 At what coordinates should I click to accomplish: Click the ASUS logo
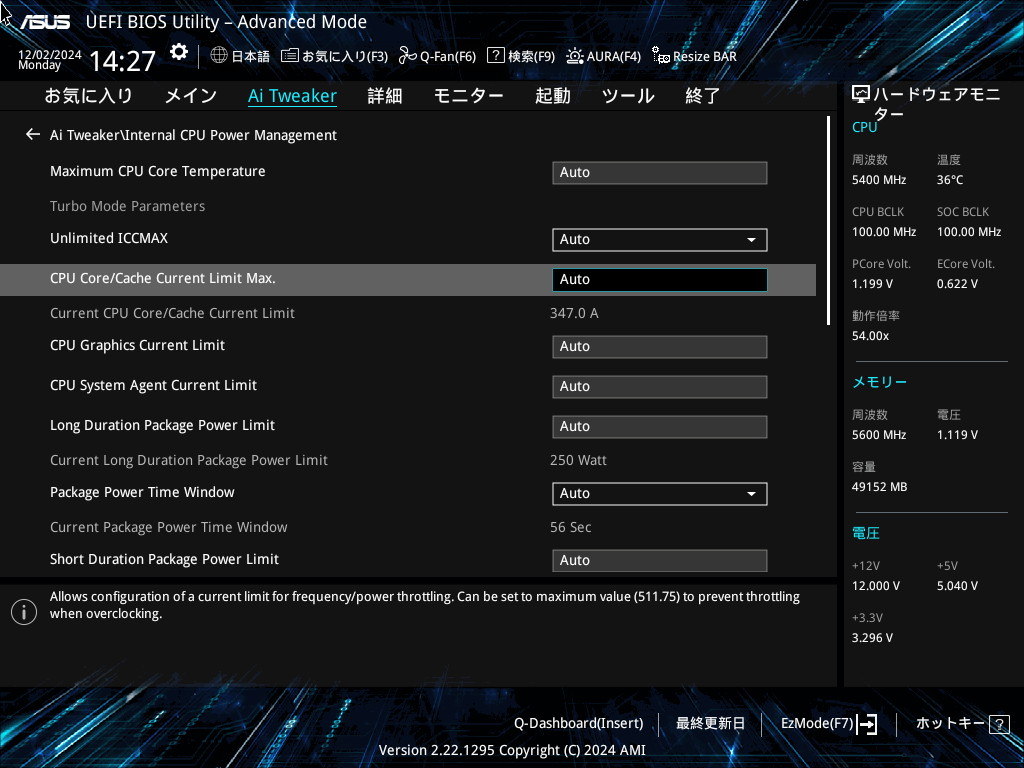tap(44, 22)
